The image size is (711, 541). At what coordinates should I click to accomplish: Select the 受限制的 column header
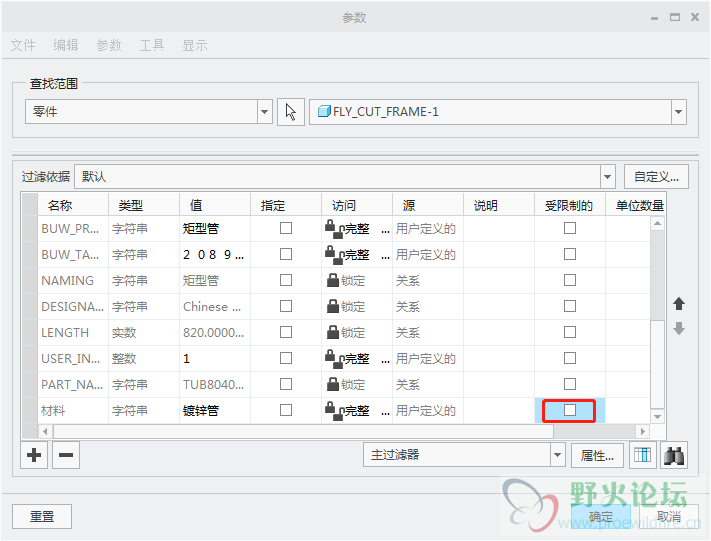tap(570, 205)
